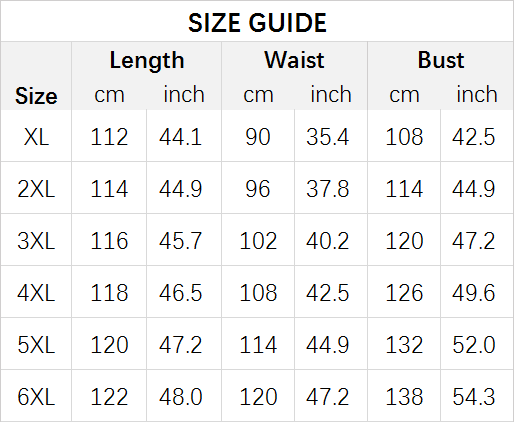
Task: Click 6XL bust value 54.3 inch
Action: pos(473,397)
